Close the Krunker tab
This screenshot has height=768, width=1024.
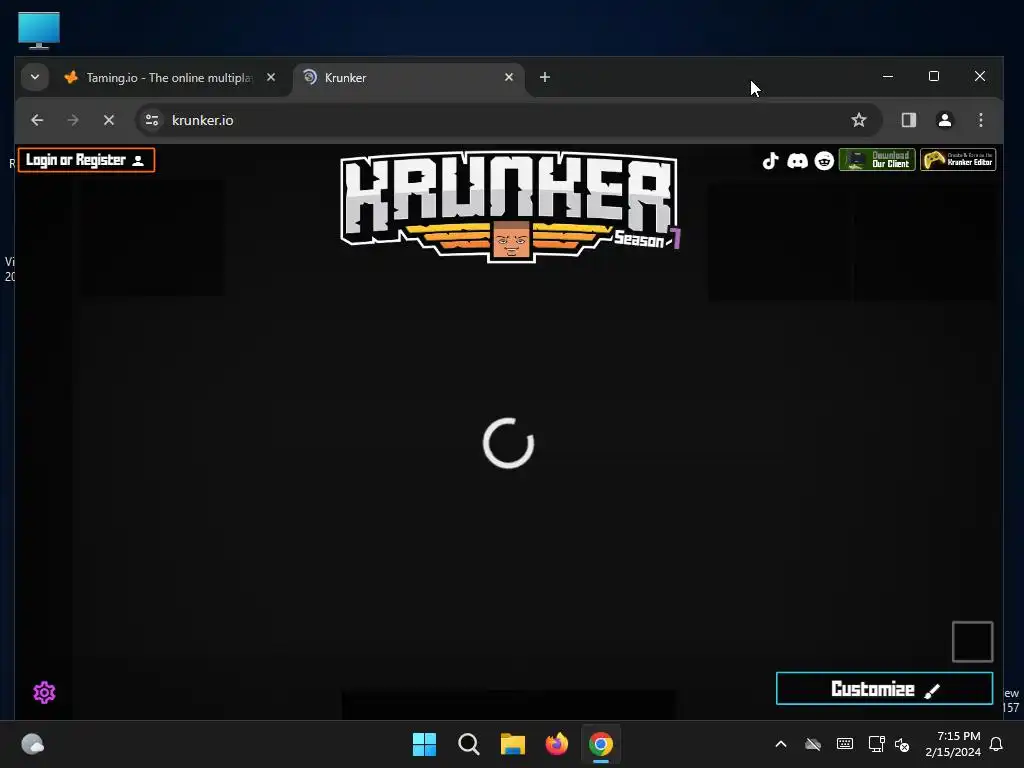coord(509,77)
